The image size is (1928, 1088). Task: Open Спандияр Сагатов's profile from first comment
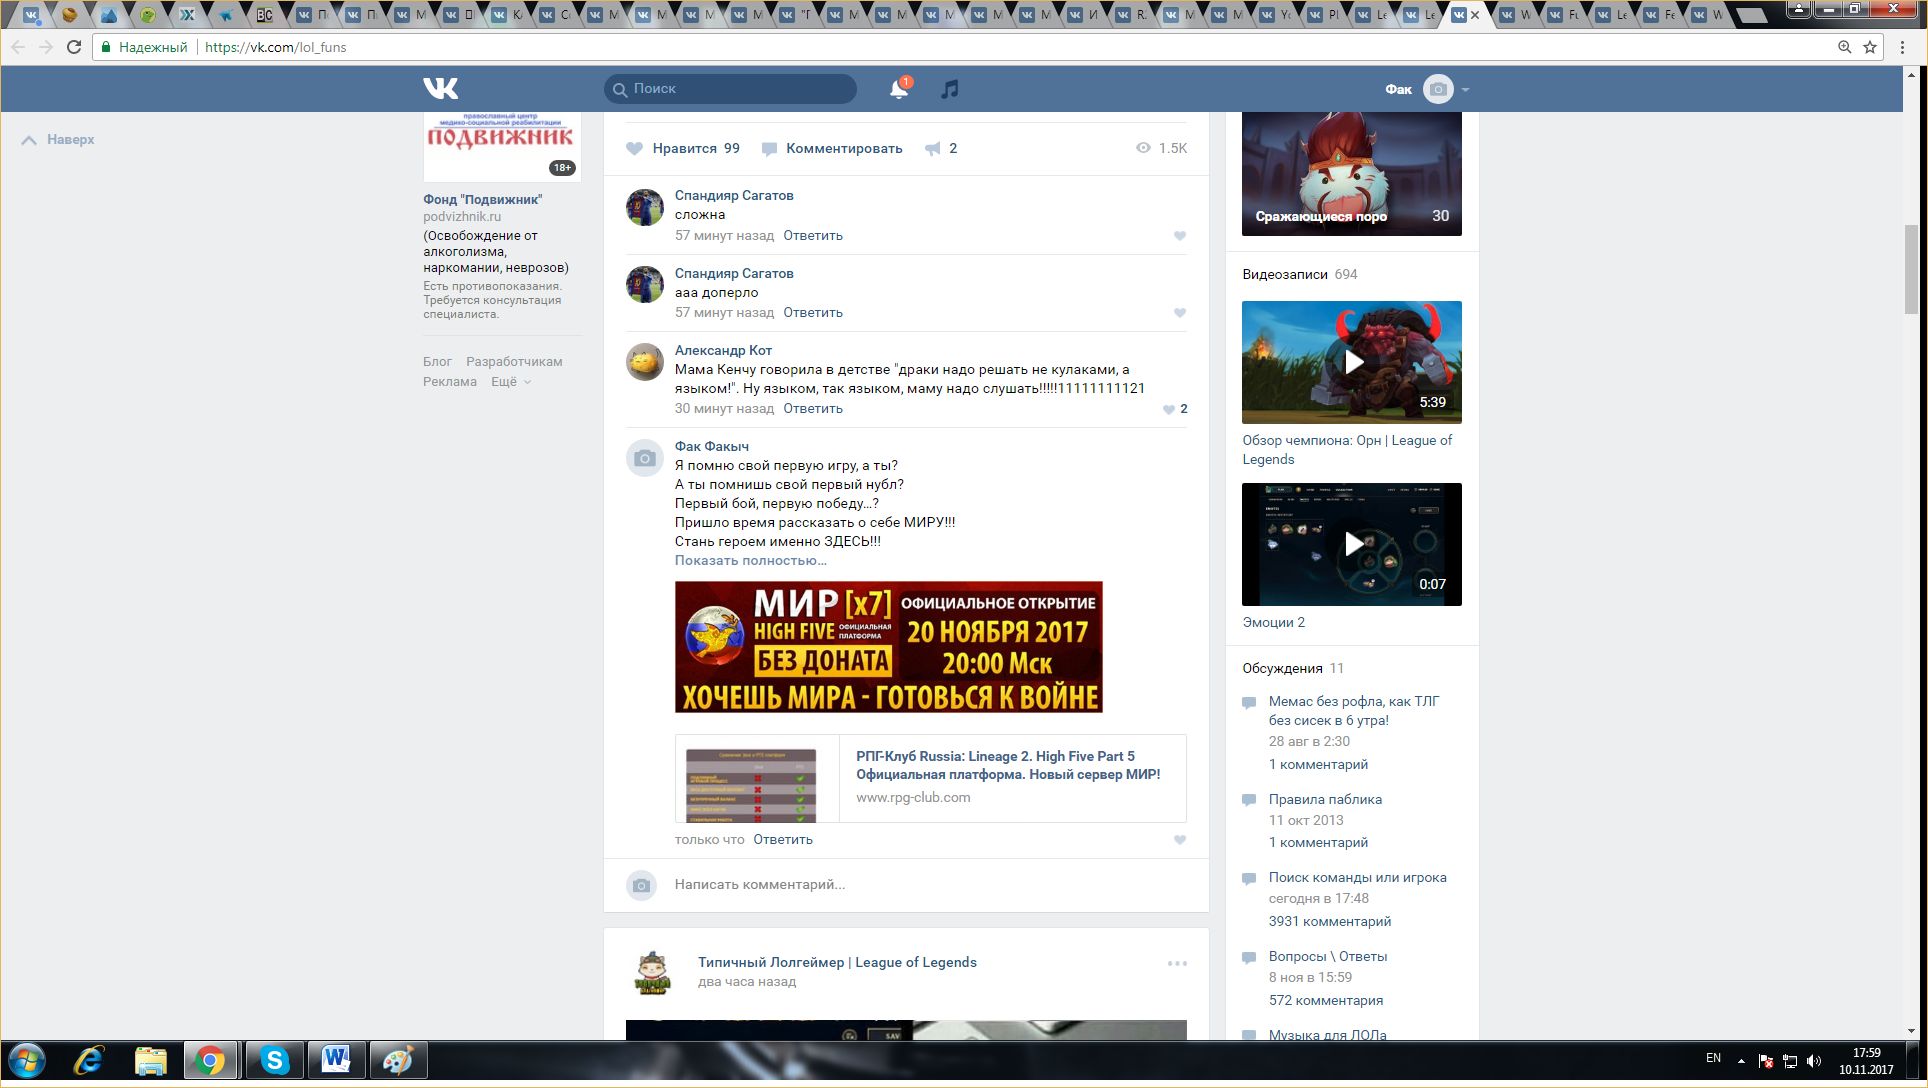(x=734, y=195)
